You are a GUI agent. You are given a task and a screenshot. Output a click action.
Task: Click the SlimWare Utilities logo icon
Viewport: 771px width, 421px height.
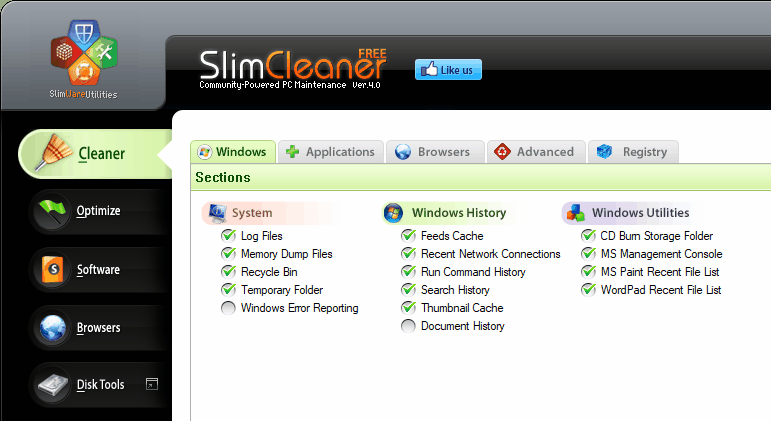[84, 53]
